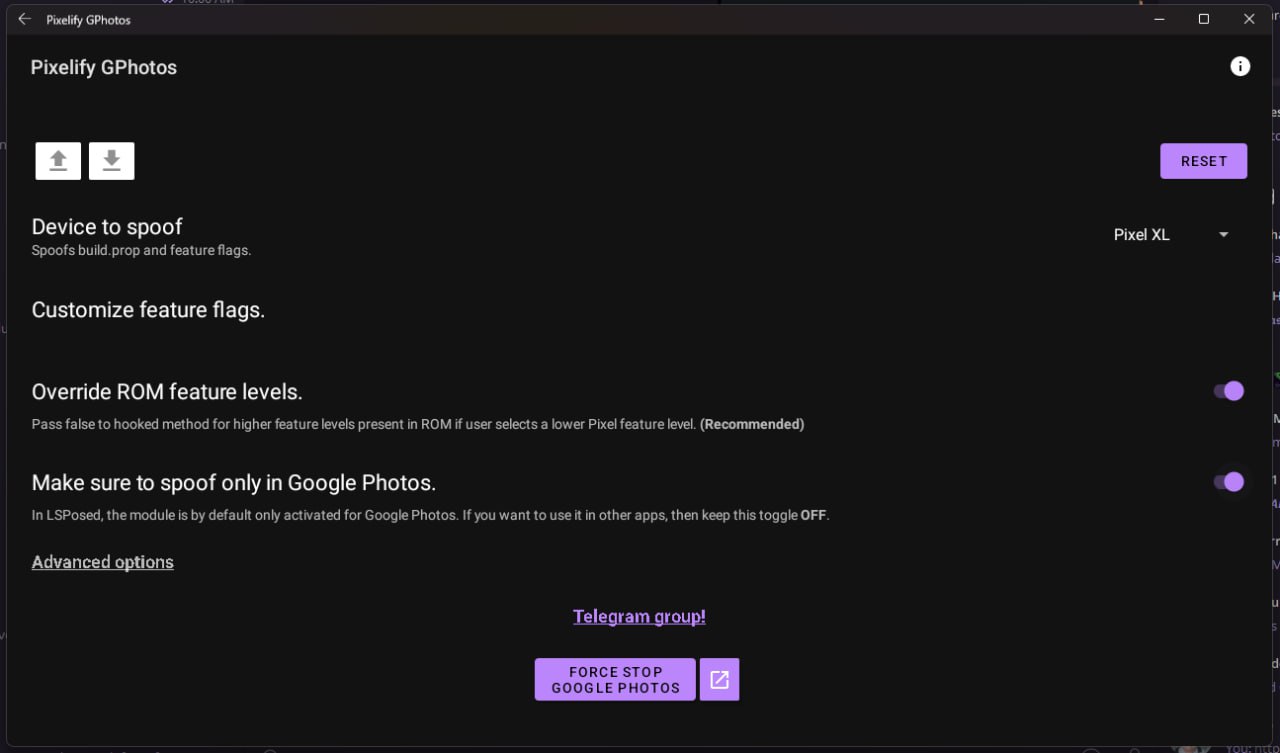This screenshot has width=1280, height=753.
Task: Click 'Spoofs build.prop and feature flags.' text
Action: pos(141,250)
